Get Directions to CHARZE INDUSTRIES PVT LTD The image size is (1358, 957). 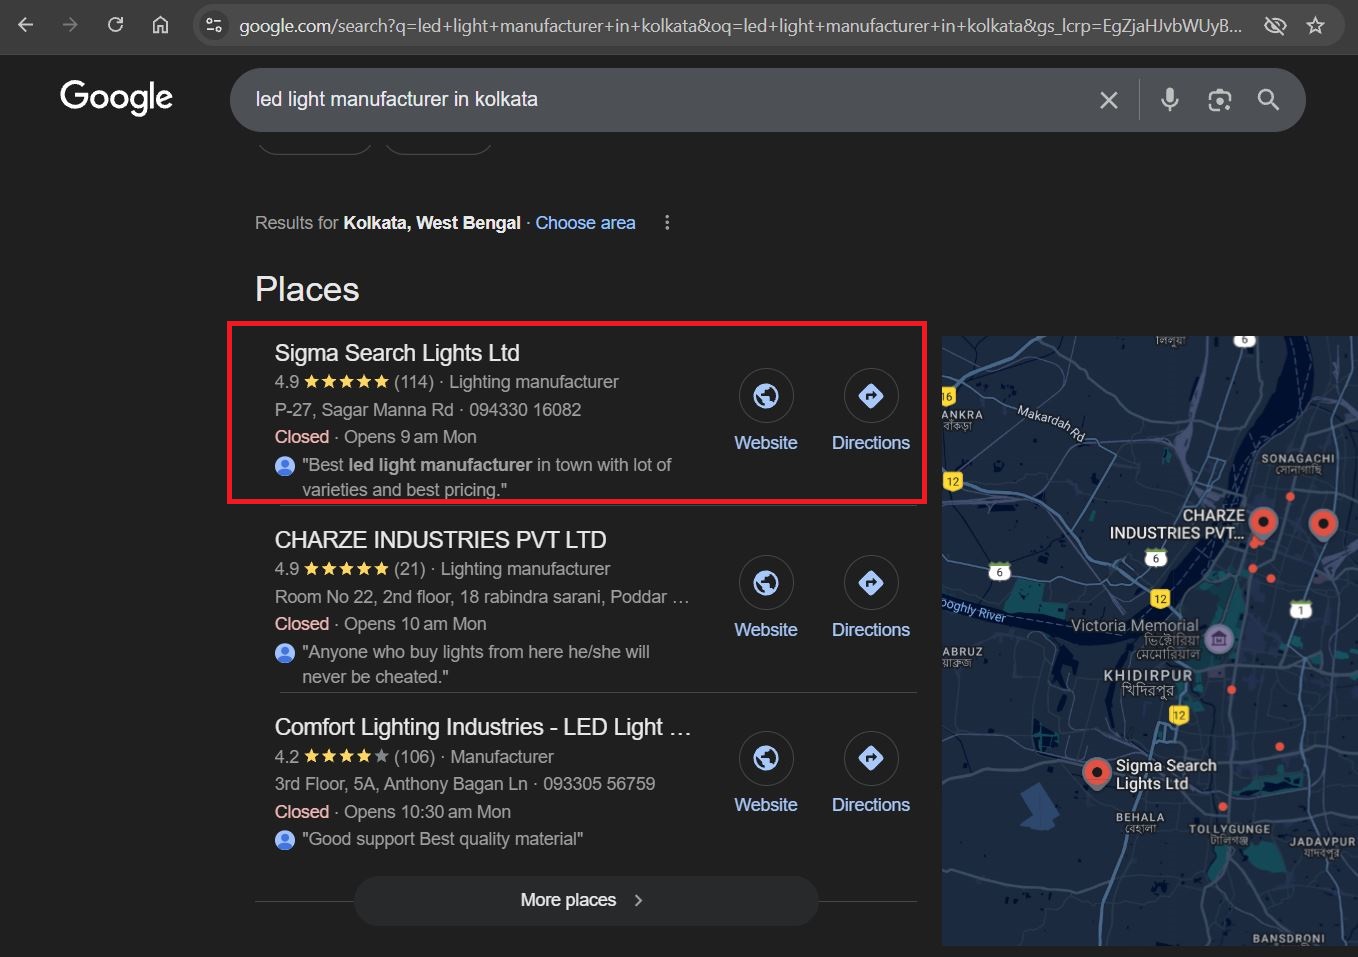870,582
